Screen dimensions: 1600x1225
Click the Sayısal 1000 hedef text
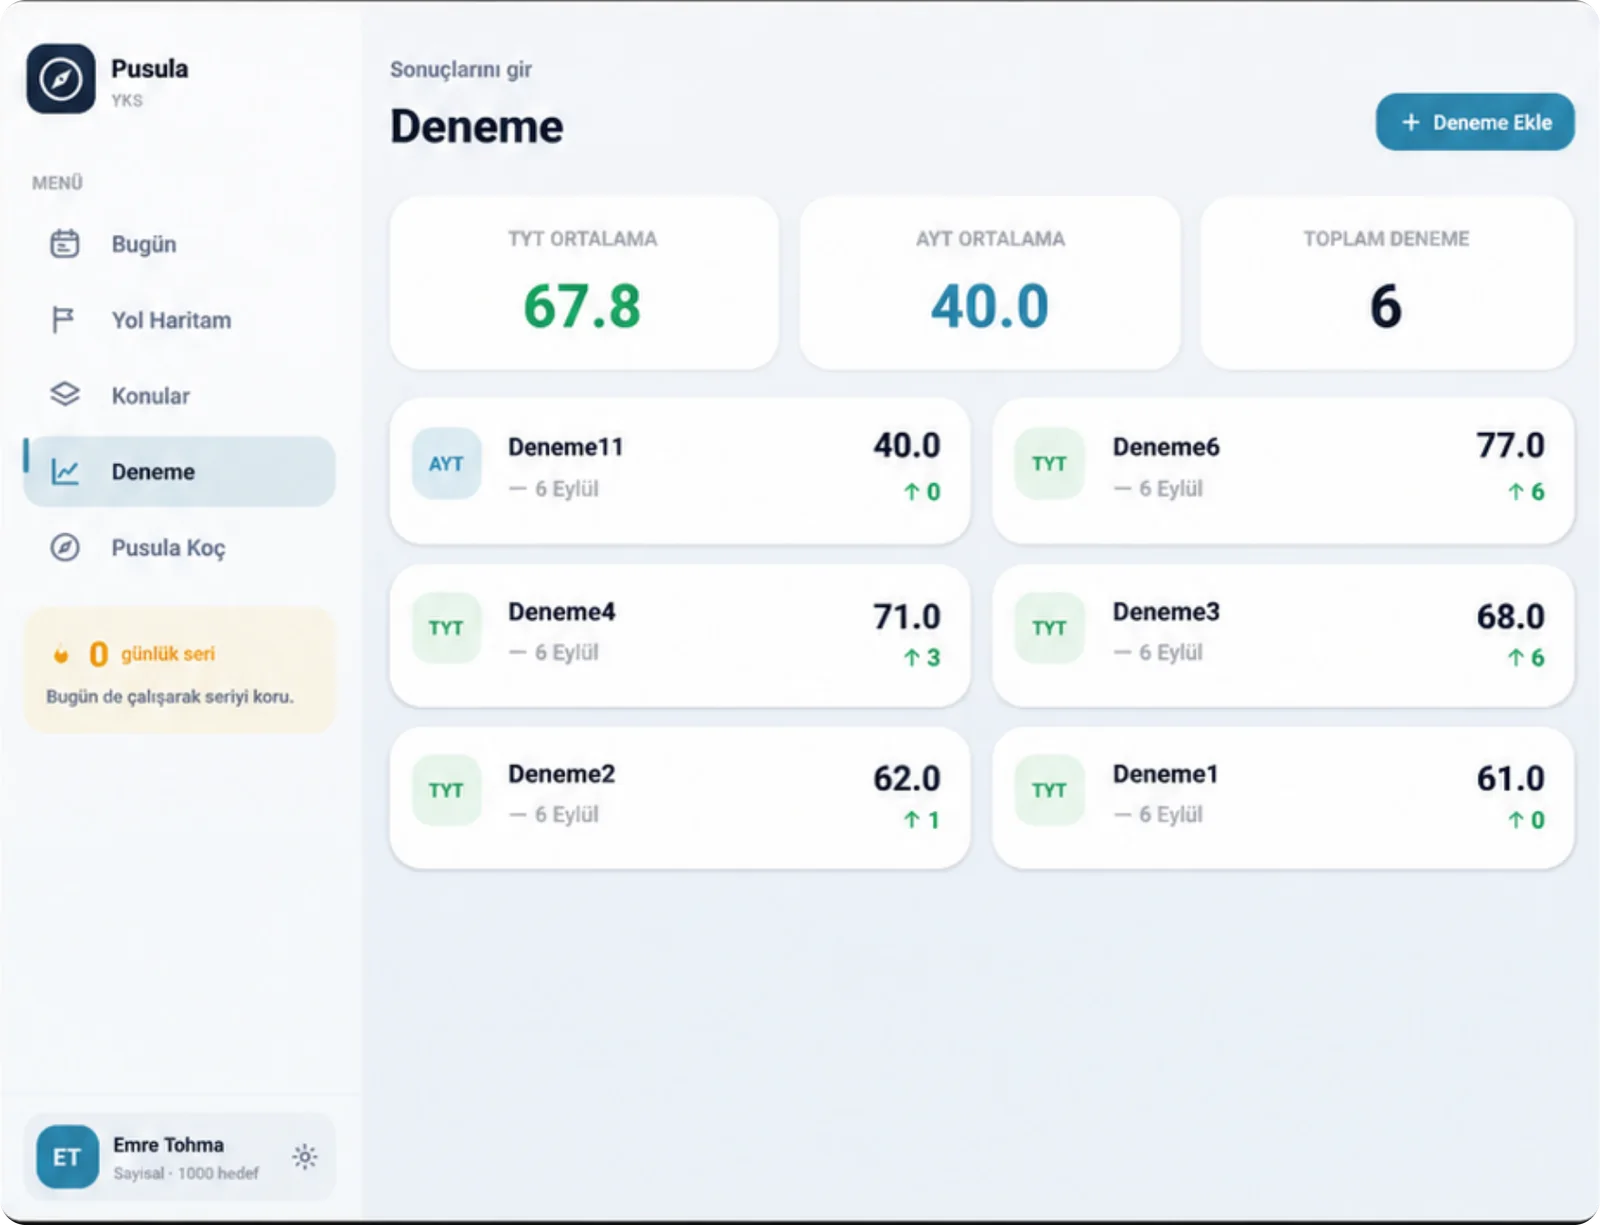(x=186, y=1173)
